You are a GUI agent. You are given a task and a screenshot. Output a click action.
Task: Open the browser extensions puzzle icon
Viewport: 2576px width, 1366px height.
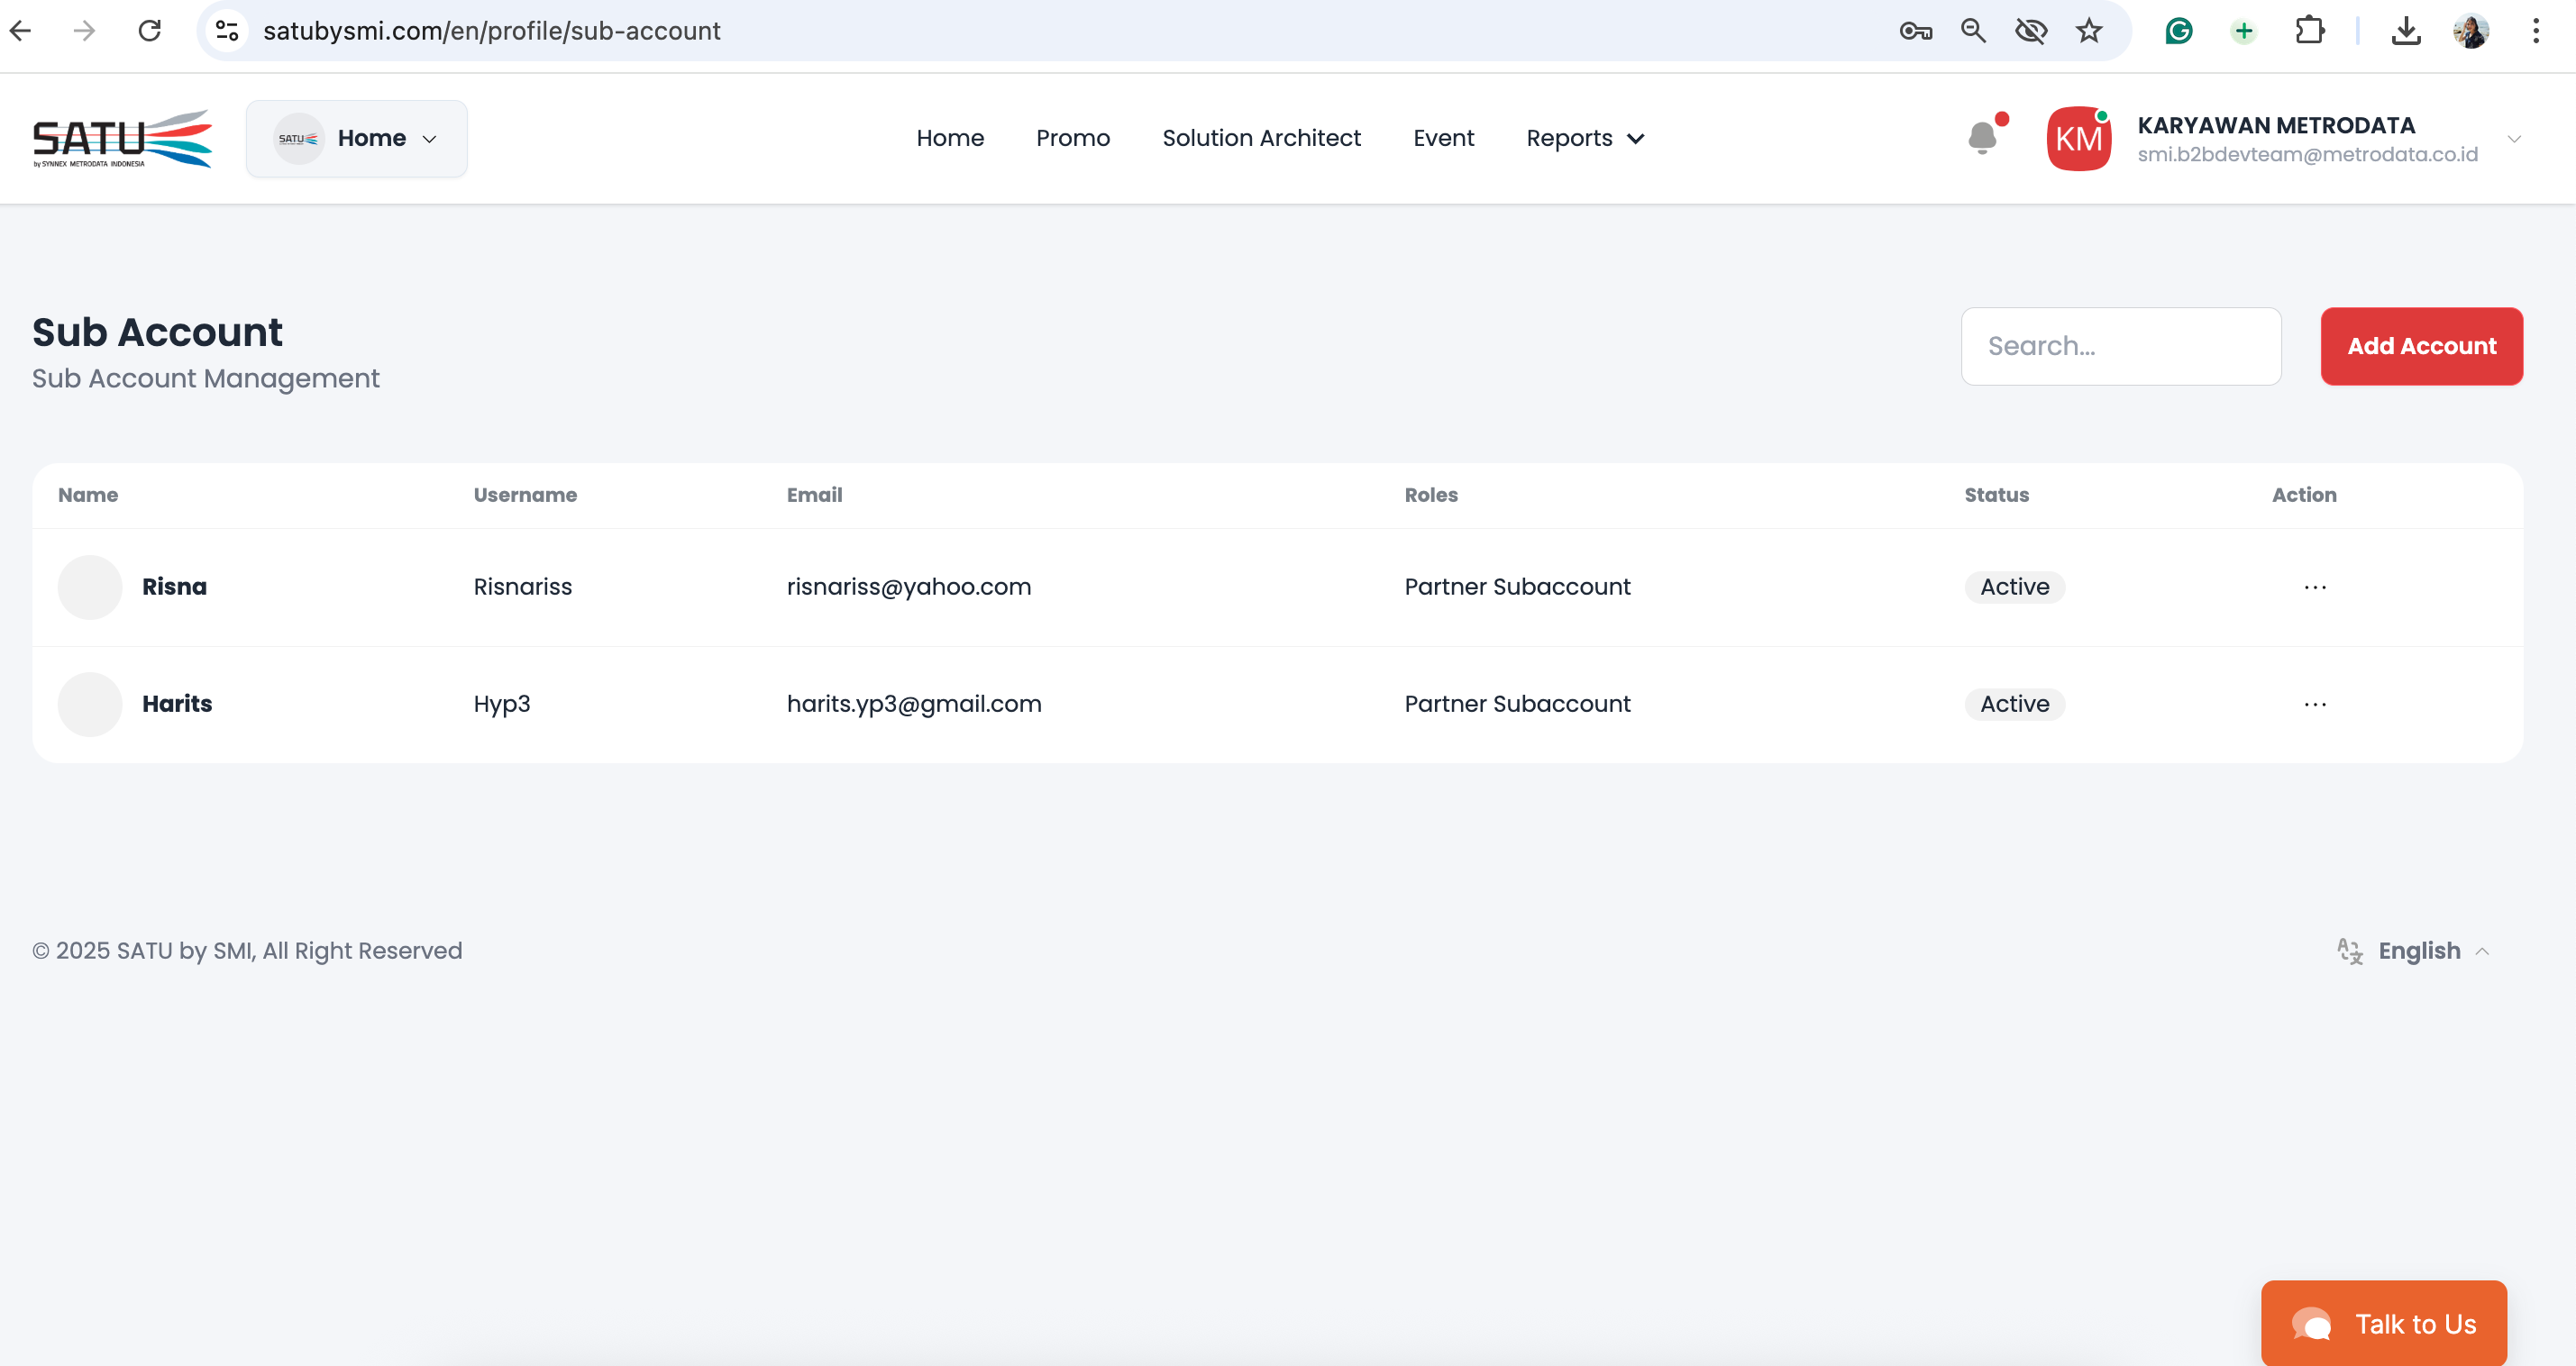pyautogui.click(x=2309, y=31)
